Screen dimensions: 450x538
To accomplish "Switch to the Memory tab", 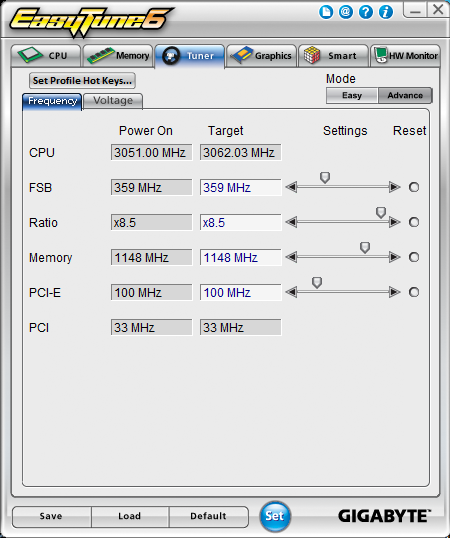I will coord(118,56).
